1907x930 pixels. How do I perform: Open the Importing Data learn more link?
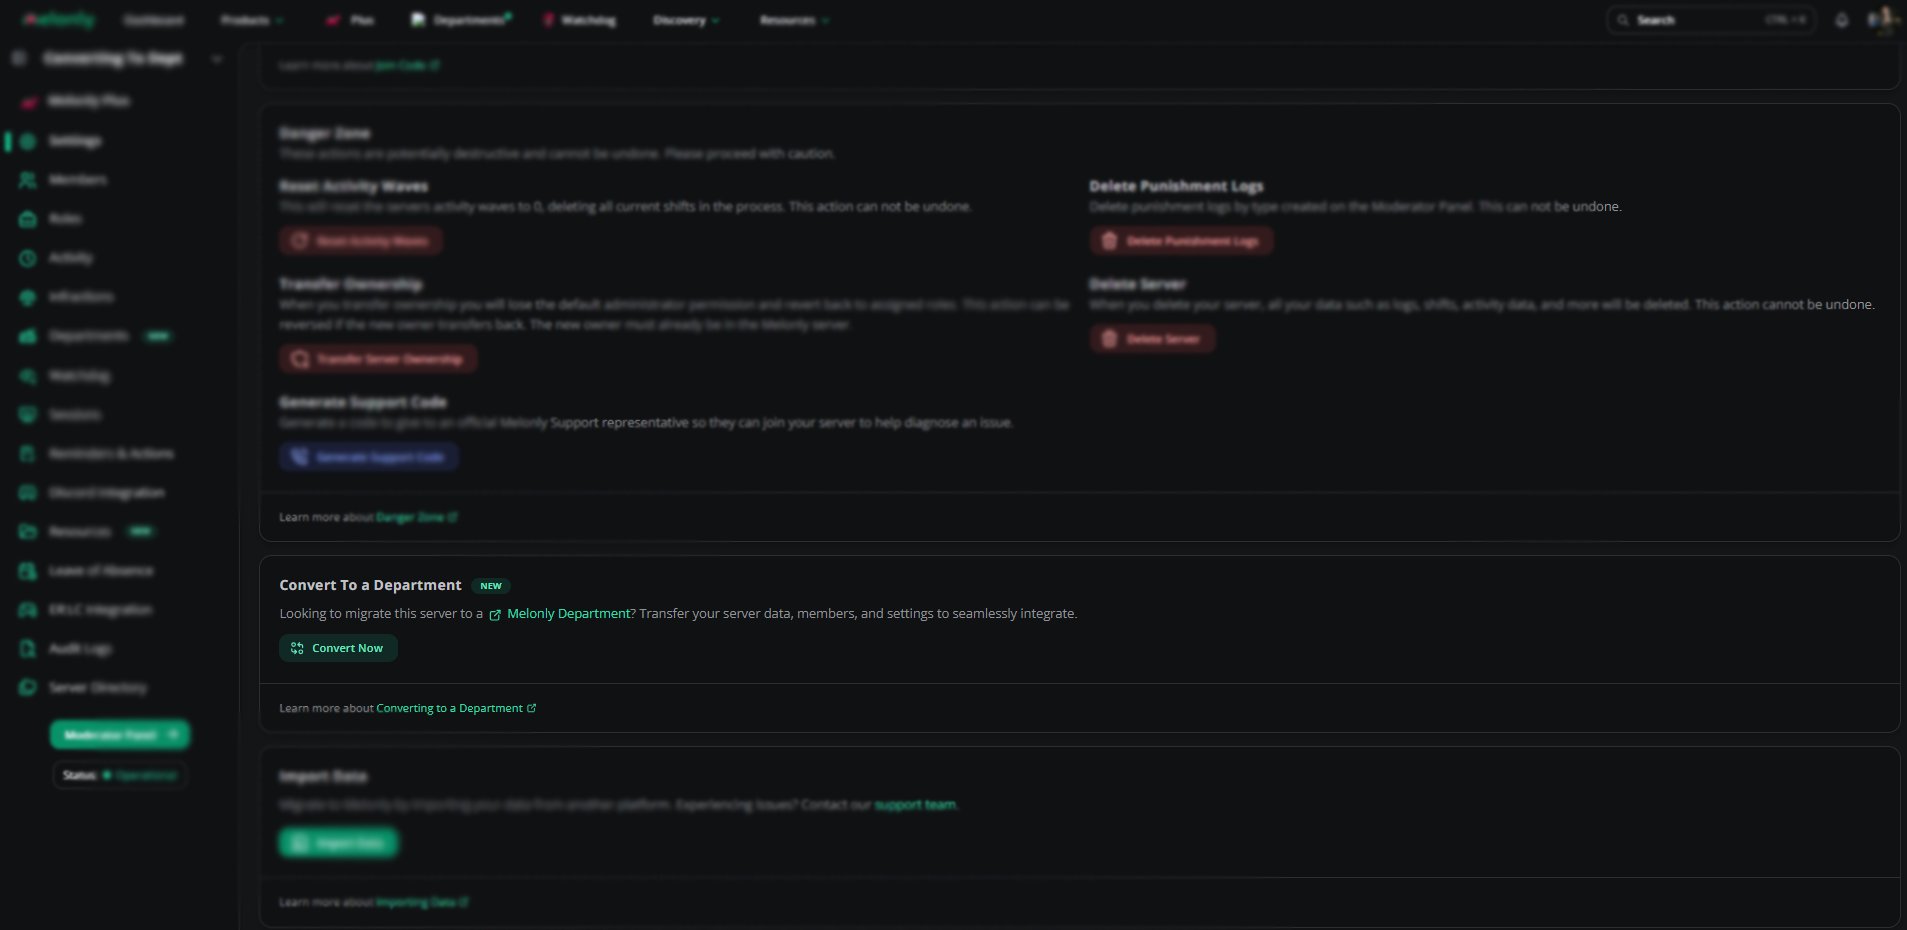(x=422, y=902)
